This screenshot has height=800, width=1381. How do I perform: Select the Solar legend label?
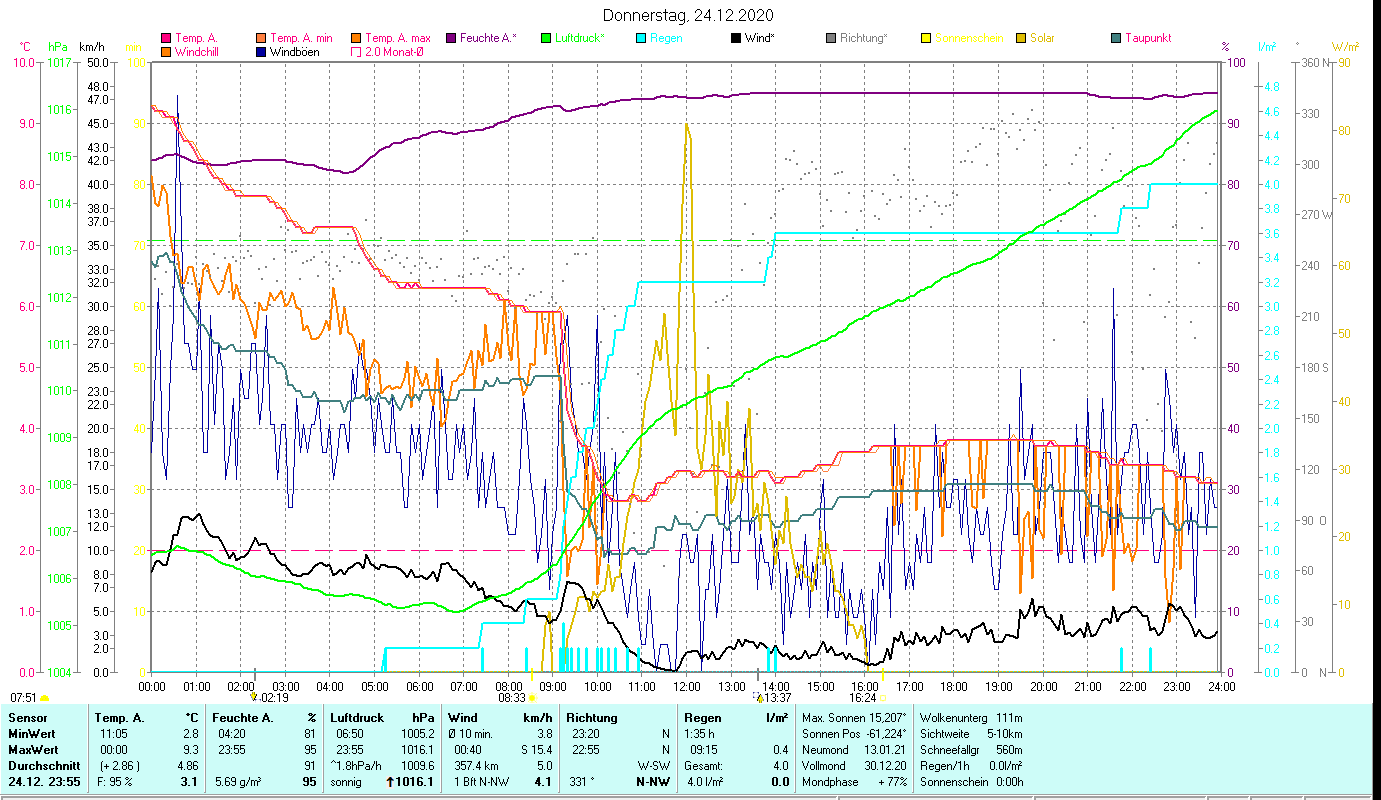point(1044,38)
